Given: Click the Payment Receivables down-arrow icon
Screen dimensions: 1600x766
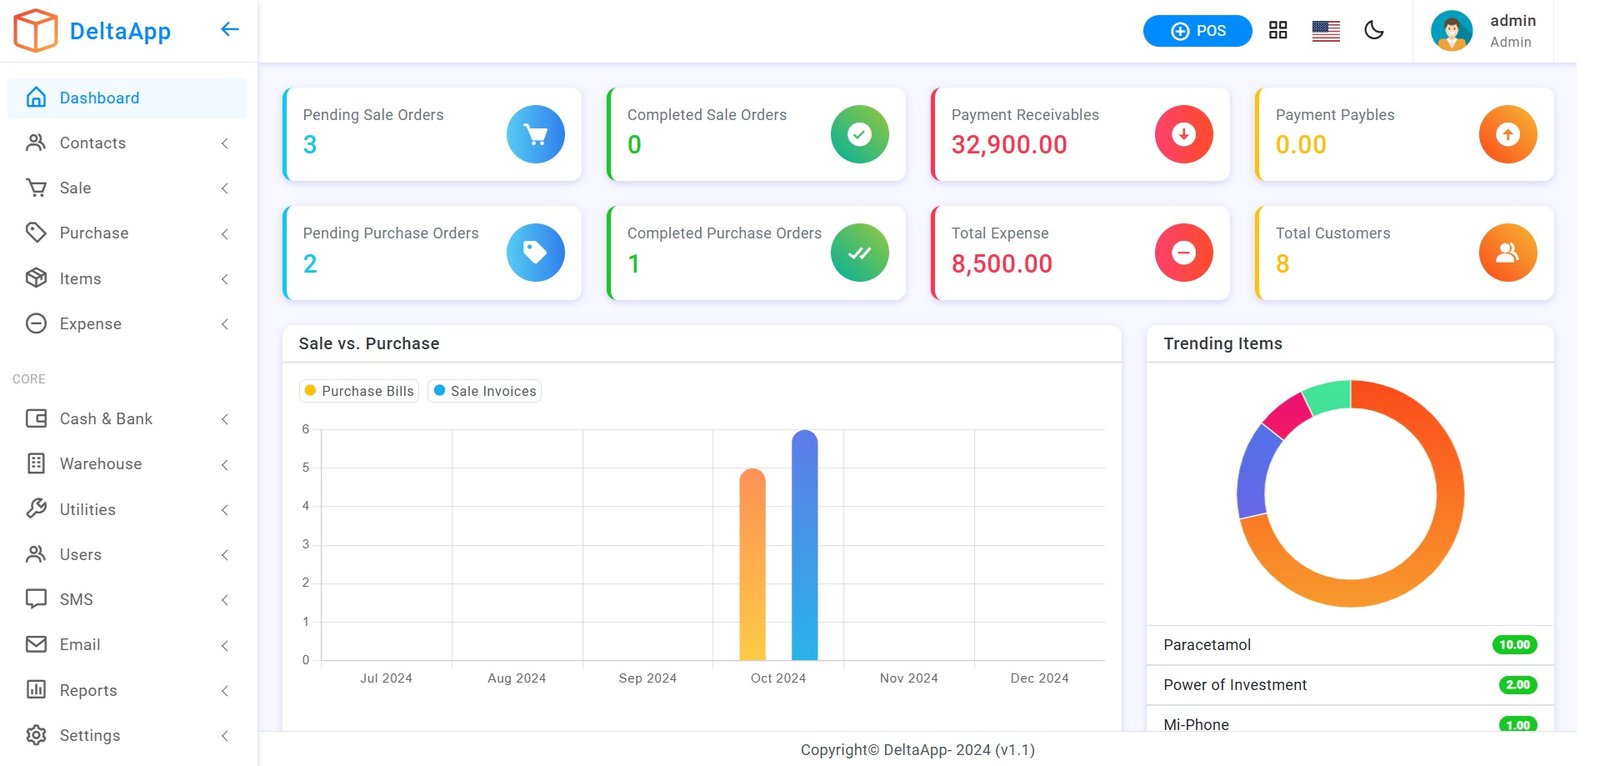Looking at the screenshot, I should pos(1183,134).
